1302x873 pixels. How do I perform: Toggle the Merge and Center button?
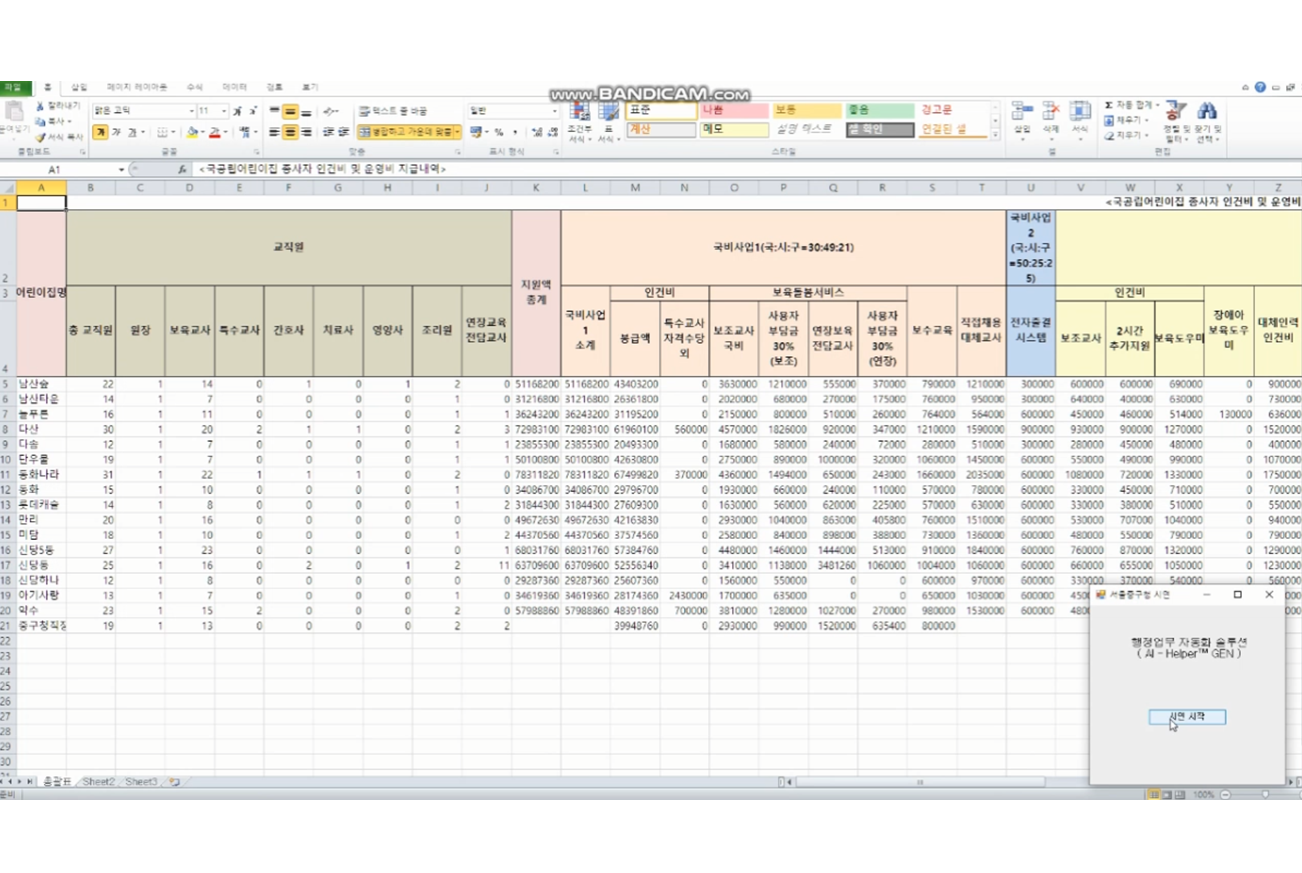click(409, 132)
